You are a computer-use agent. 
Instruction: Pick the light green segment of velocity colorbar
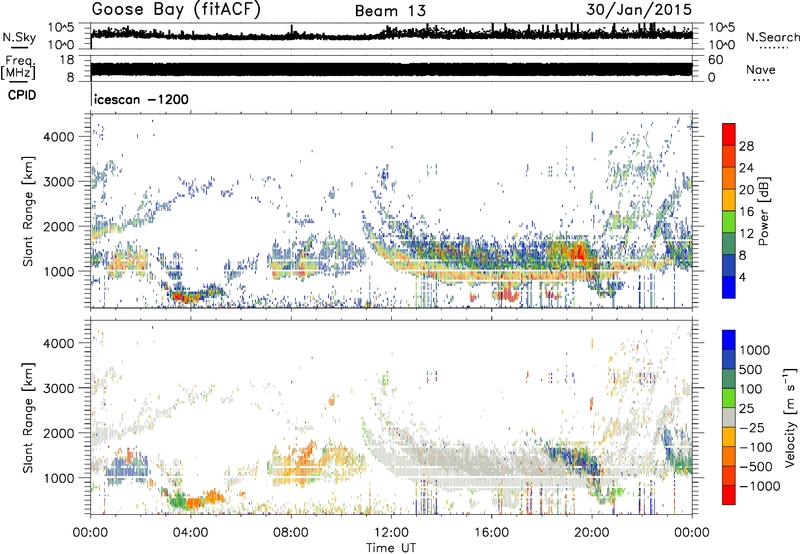(729, 398)
